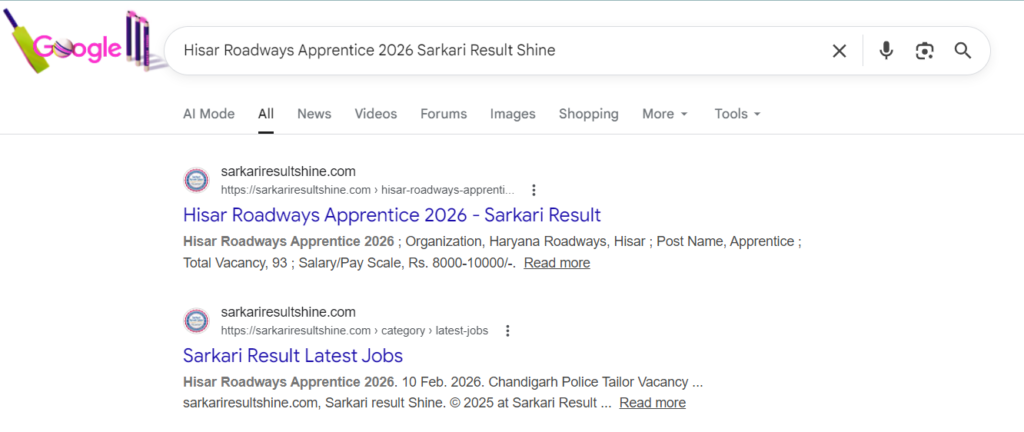Start voice search with microphone icon
The height and width of the screenshot is (432, 1024).
(x=886, y=51)
